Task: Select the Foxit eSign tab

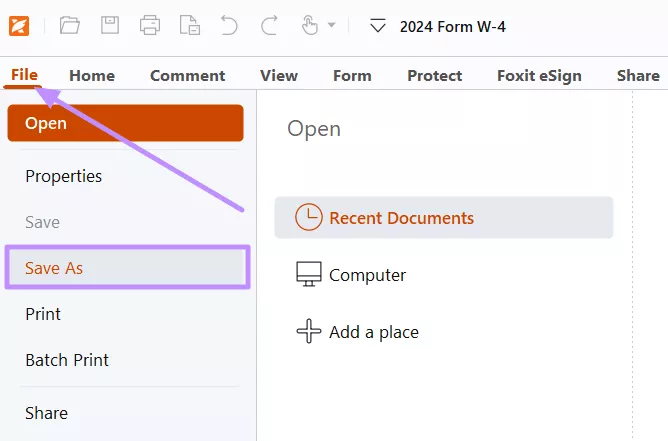Action: pyautogui.click(x=539, y=75)
